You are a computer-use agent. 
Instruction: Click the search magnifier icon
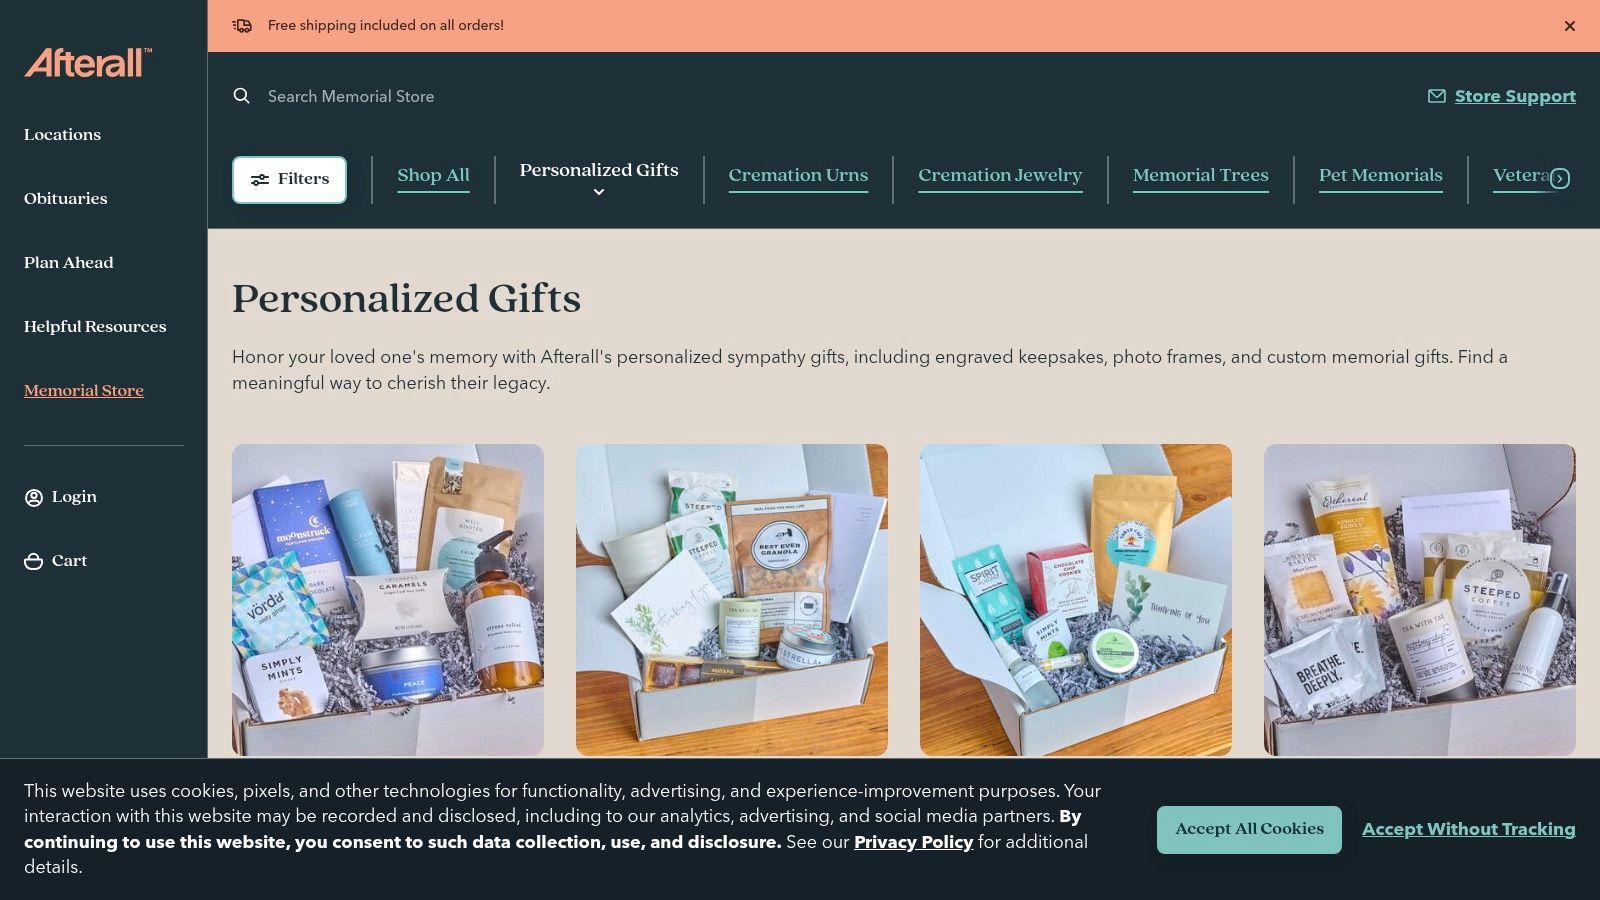point(241,96)
